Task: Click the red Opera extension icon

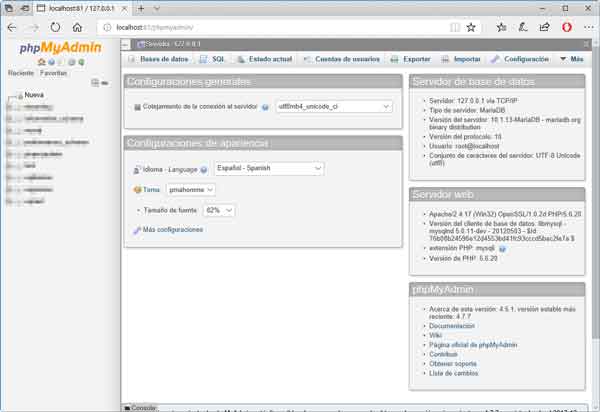Action: (x=567, y=28)
